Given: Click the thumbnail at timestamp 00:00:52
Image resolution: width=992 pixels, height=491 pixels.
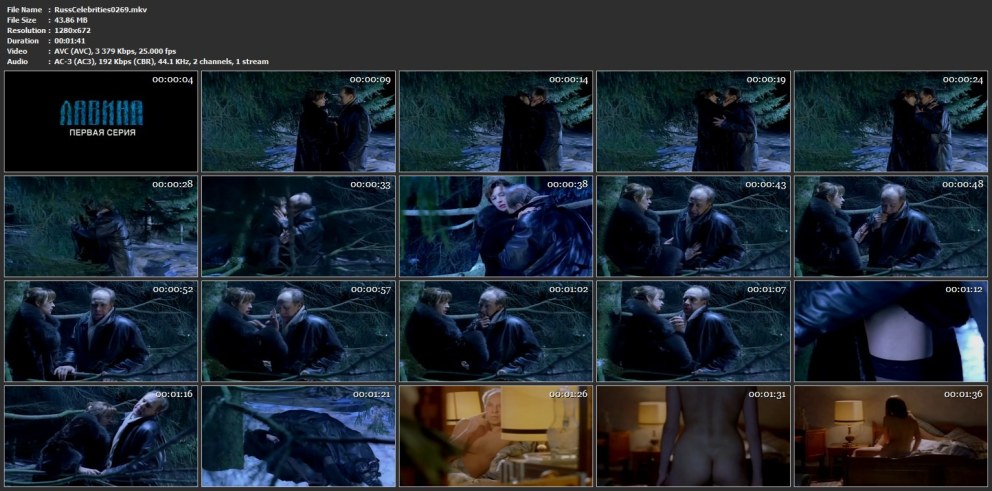Looking at the screenshot, I should 101,332.
